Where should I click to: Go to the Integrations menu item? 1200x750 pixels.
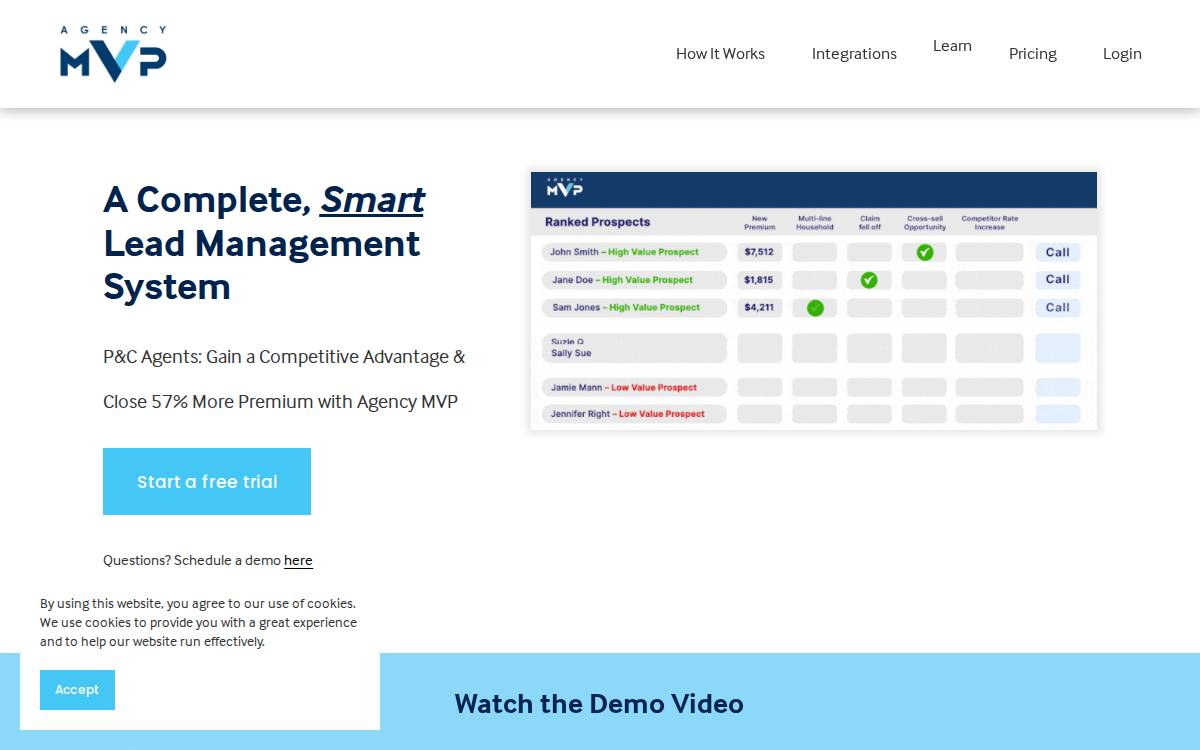tap(854, 54)
